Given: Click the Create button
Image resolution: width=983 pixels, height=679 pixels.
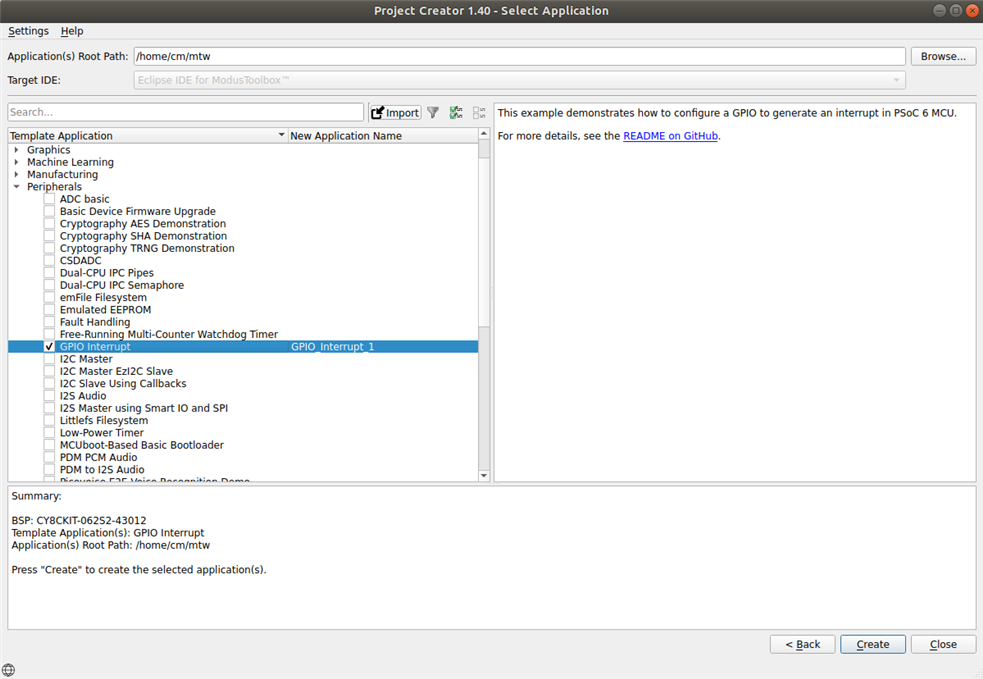Looking at the screenshot, I should (873, 644).
